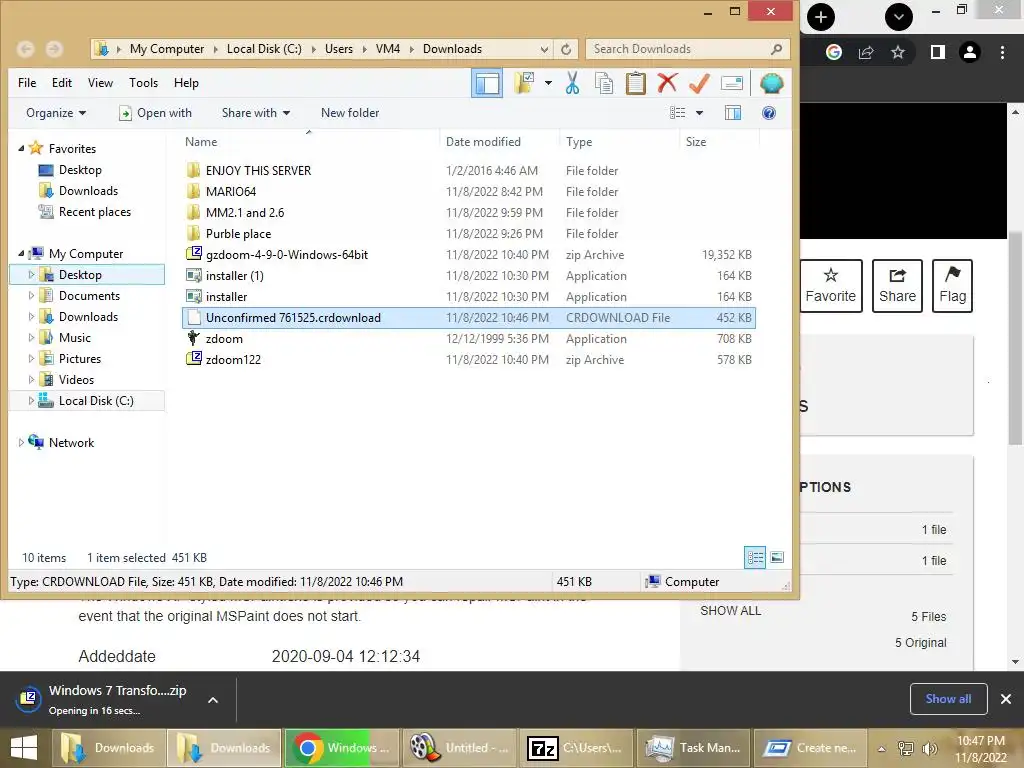Open the Share with dropdown
The image size is (1024, 768).
coord(256,113)
